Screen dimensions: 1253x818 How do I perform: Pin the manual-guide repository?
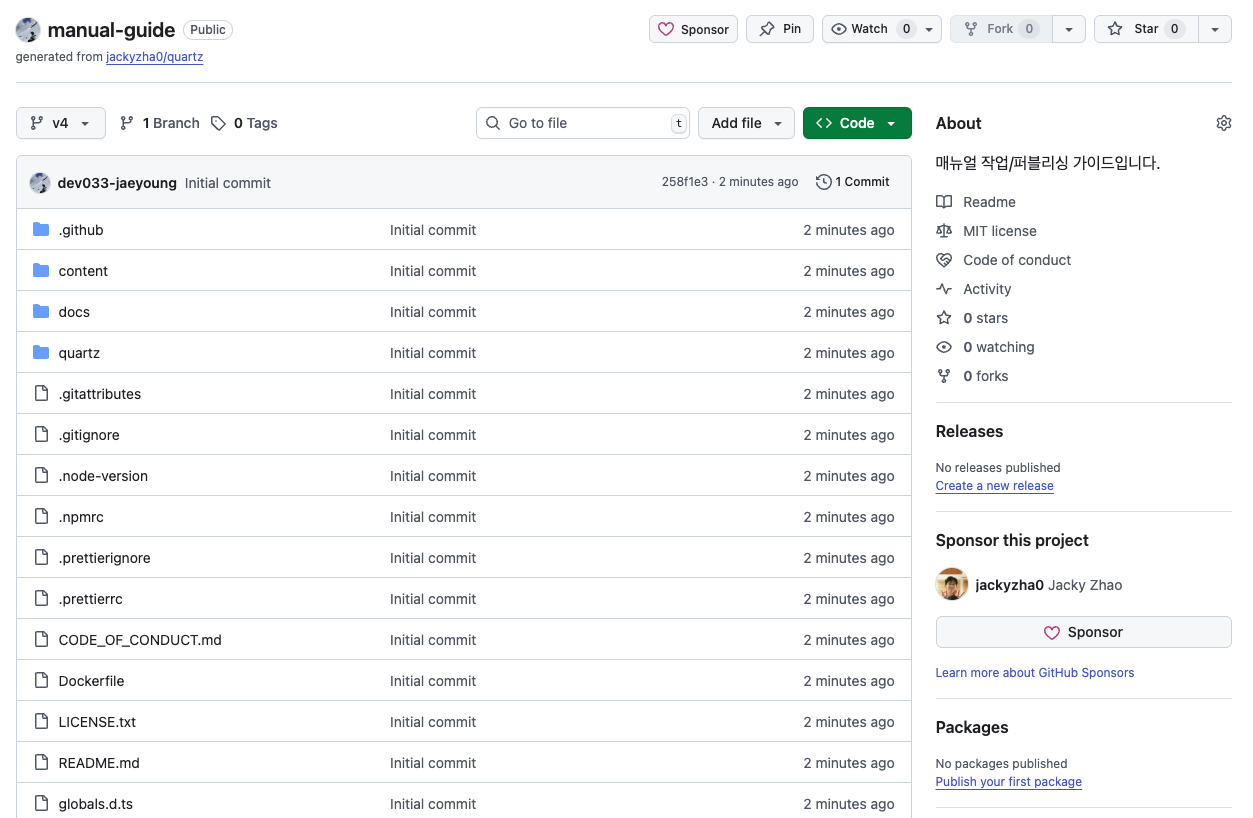[x=780, y=29]
